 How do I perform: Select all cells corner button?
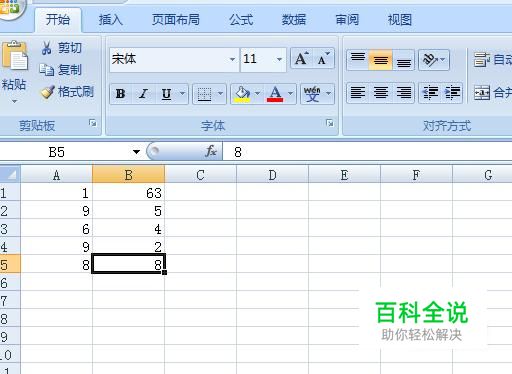tap(10, 174)
